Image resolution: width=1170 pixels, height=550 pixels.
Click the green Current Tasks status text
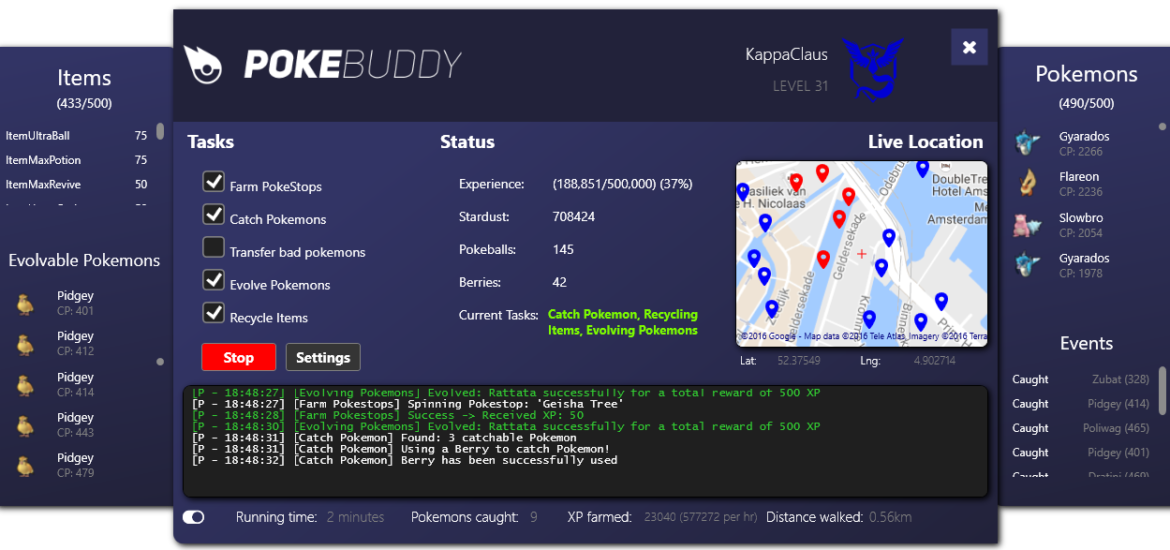click(623, 322)
